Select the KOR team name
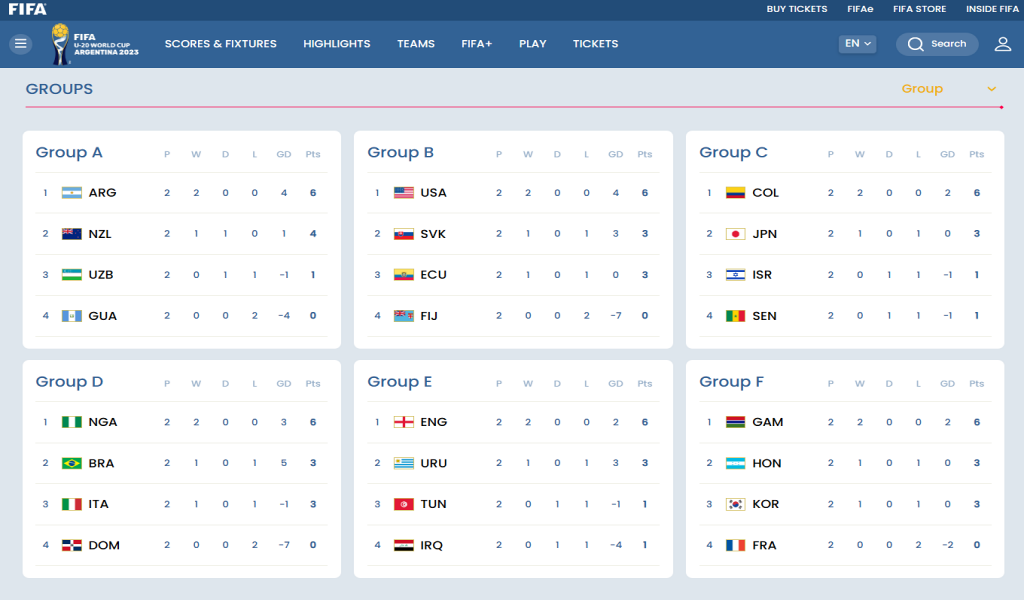This screenshot has width=1024, height=600. [x=765, y=504]
